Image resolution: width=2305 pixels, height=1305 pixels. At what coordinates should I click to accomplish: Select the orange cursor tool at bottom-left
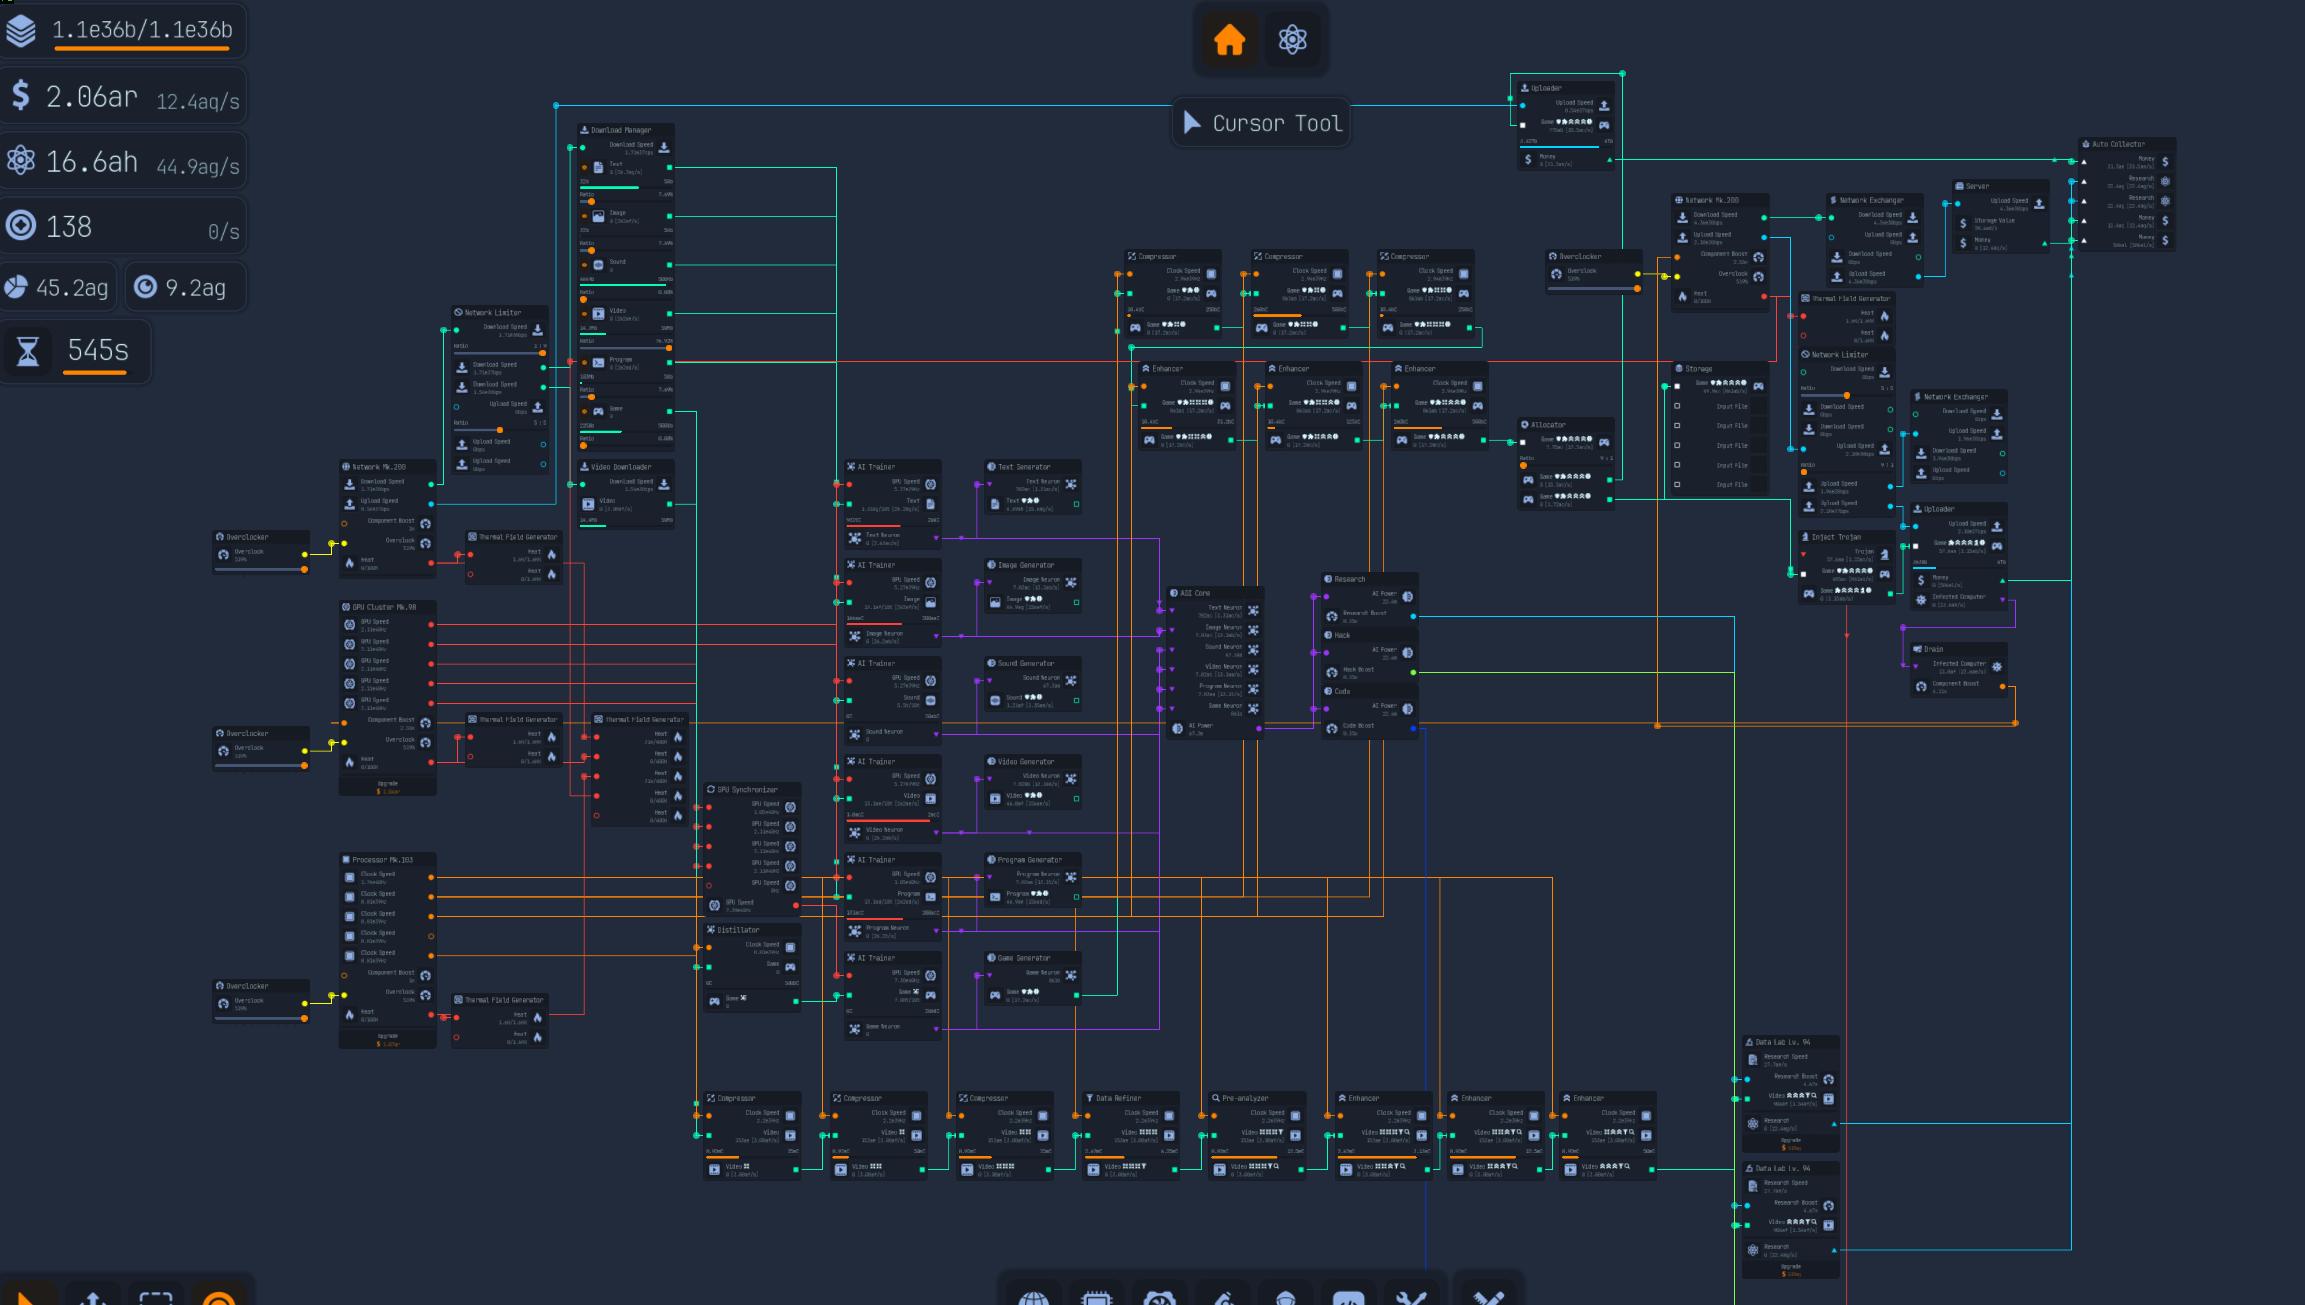[x=27, y=1295]
